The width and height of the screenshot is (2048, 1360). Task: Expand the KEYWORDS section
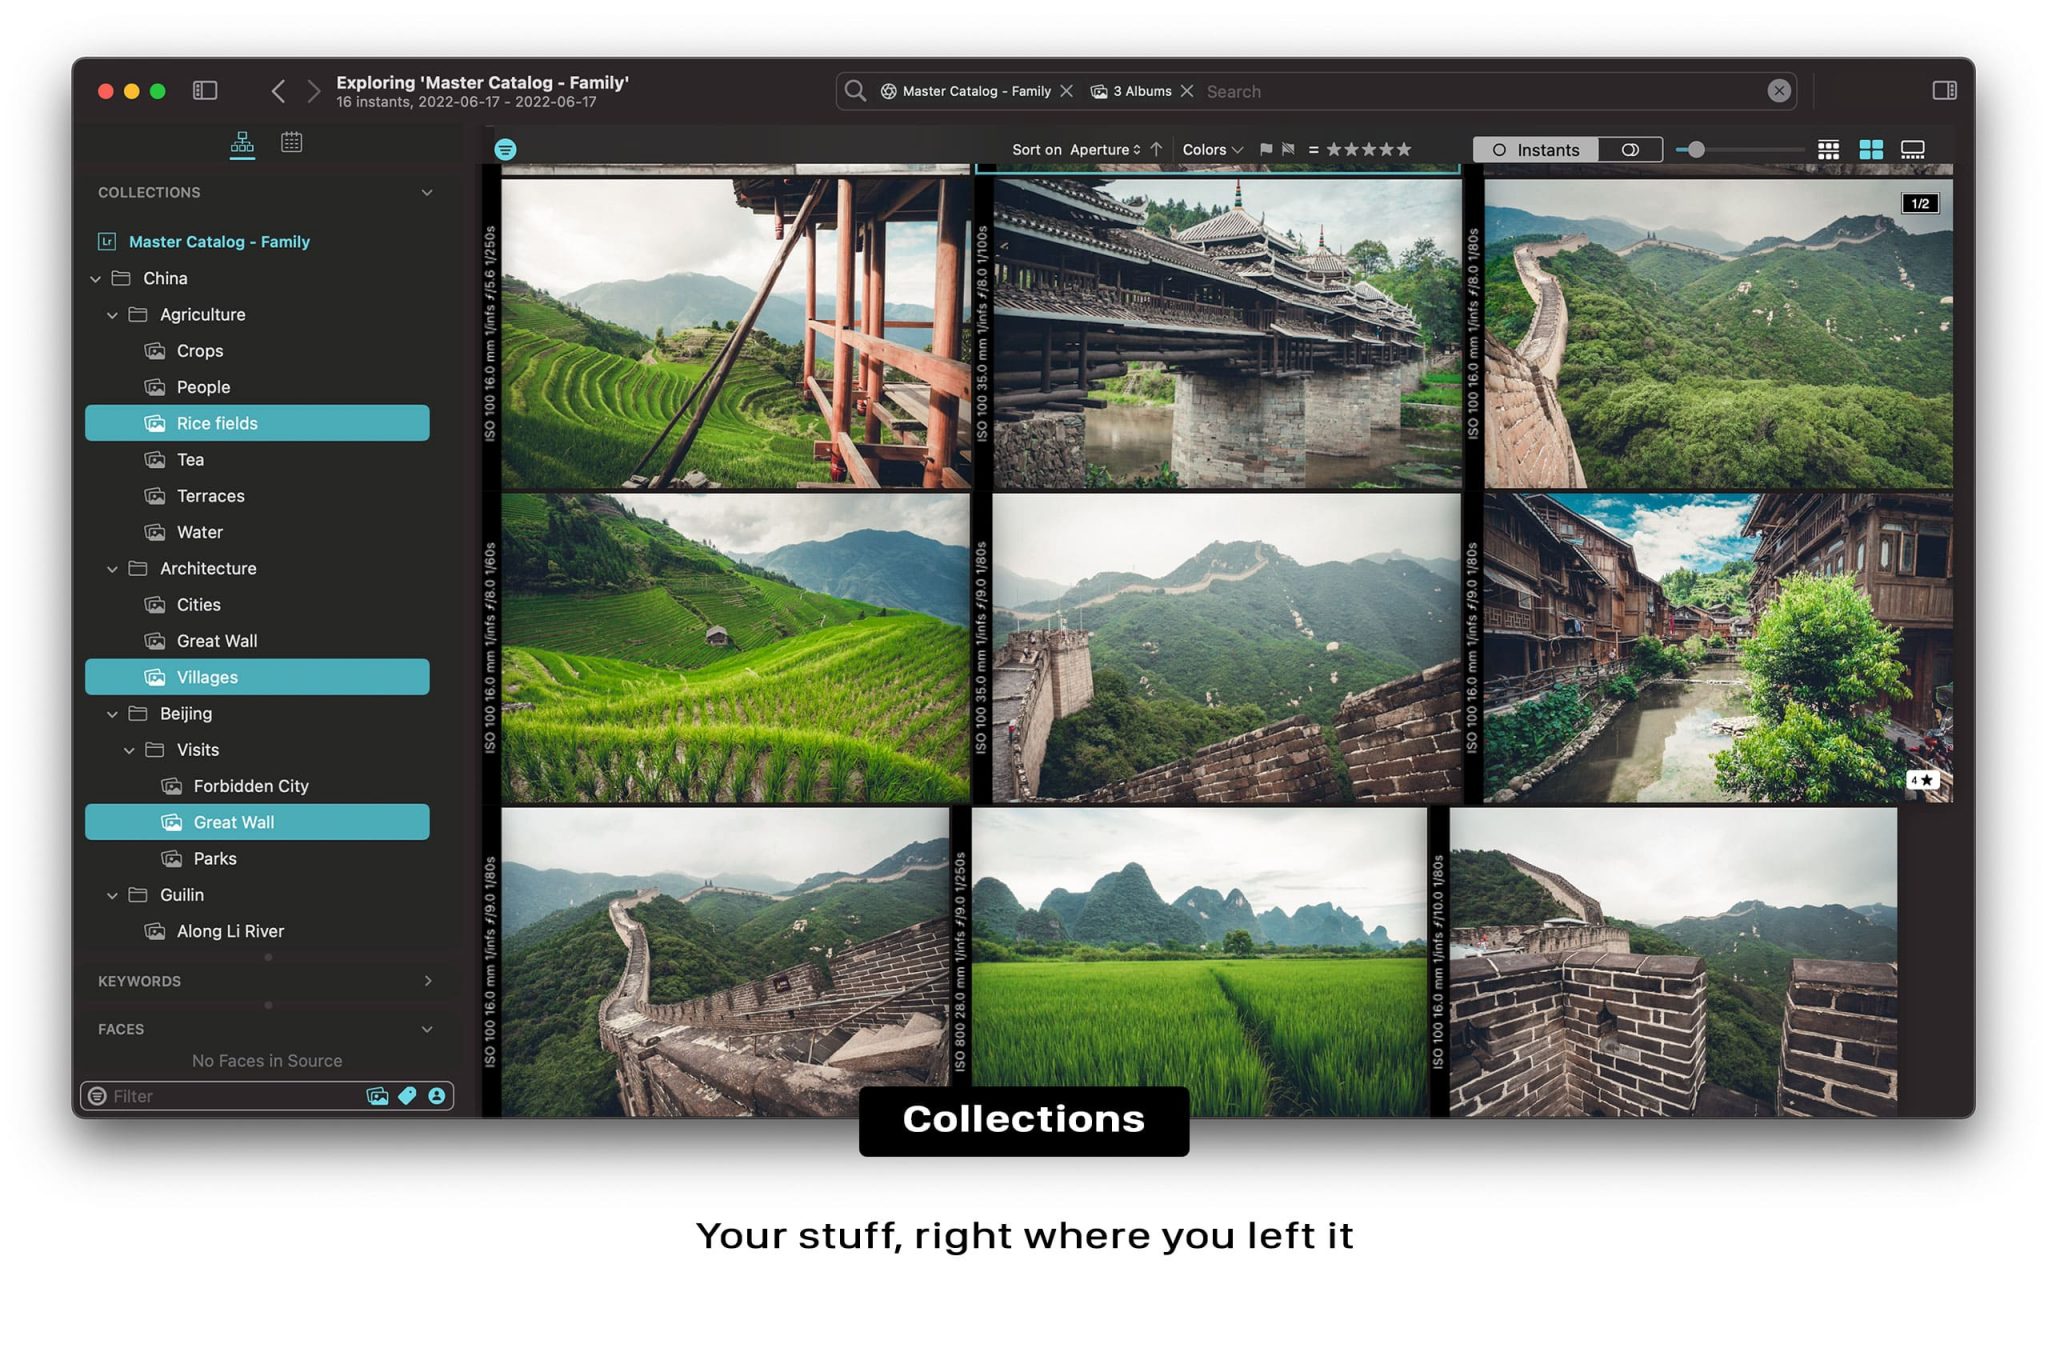tap(427, 981)
